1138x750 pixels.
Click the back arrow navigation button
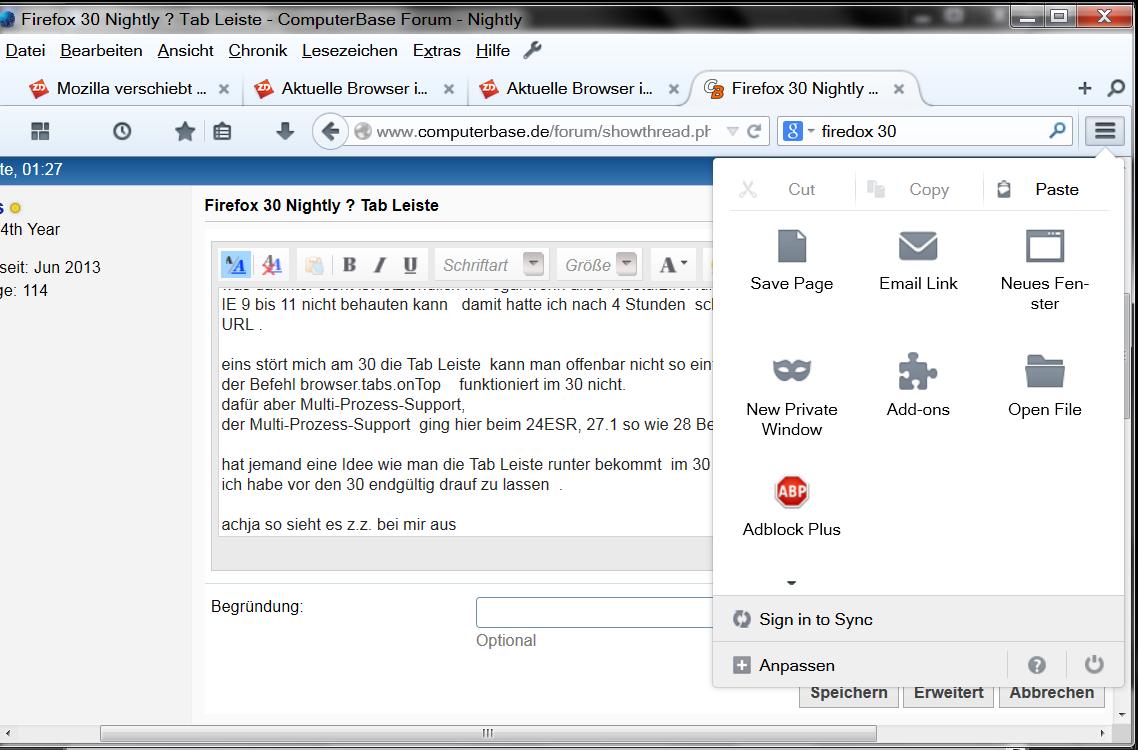tap(330, 131)
